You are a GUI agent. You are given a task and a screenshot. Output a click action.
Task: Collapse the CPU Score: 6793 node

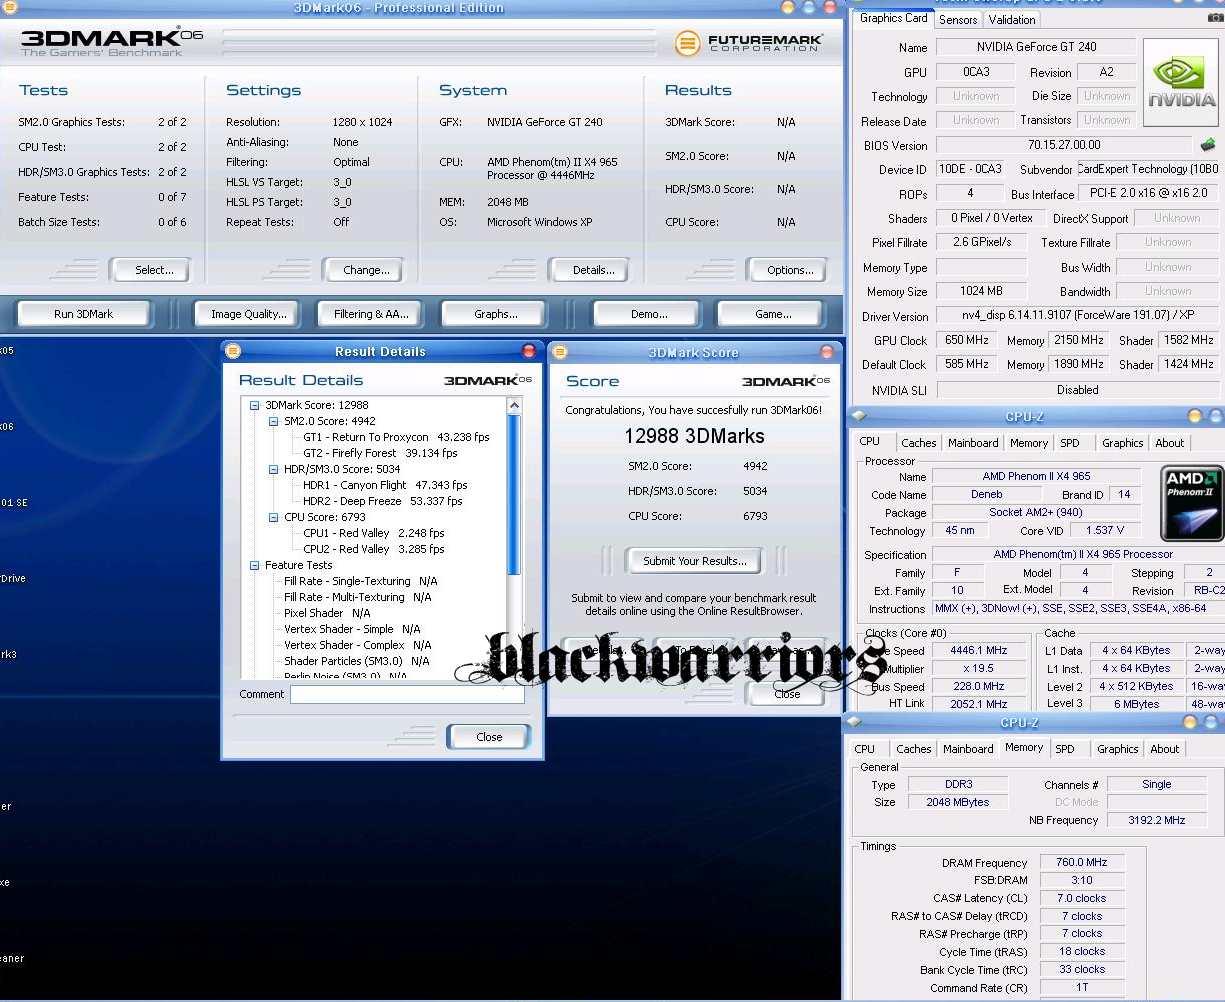pos(274,517)
